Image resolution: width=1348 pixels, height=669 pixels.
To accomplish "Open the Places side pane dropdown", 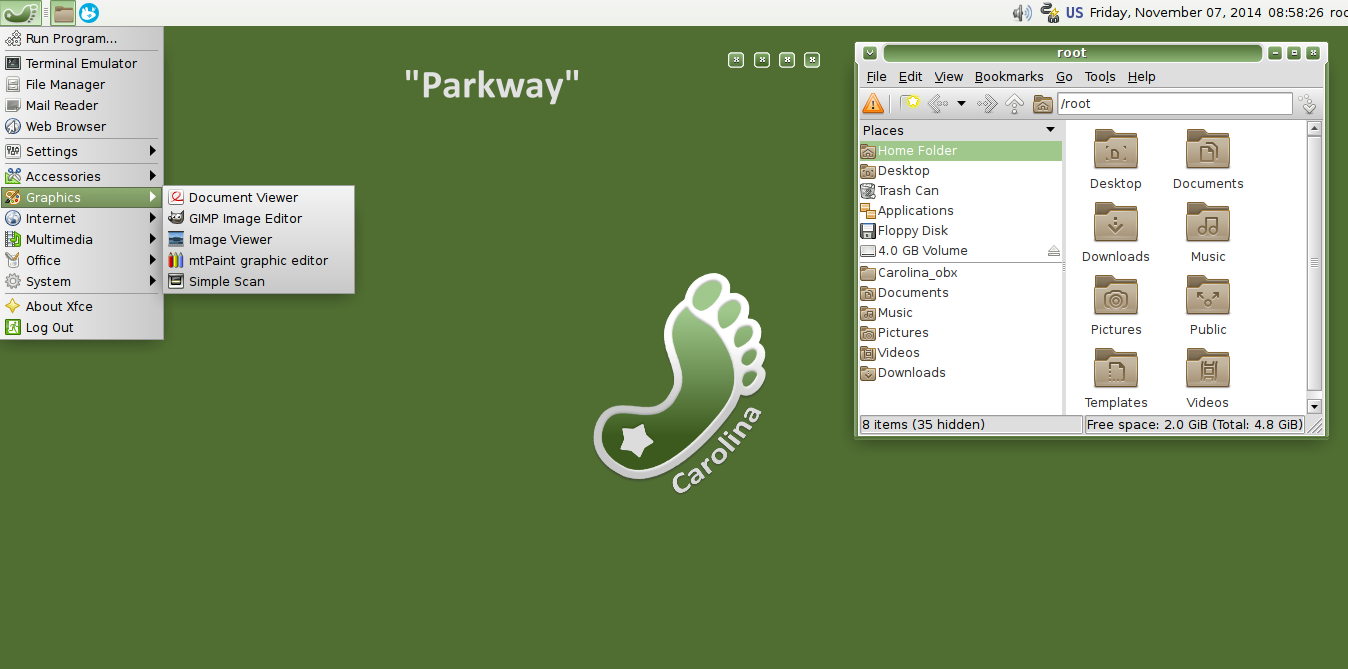I will tap(1050, 130).
